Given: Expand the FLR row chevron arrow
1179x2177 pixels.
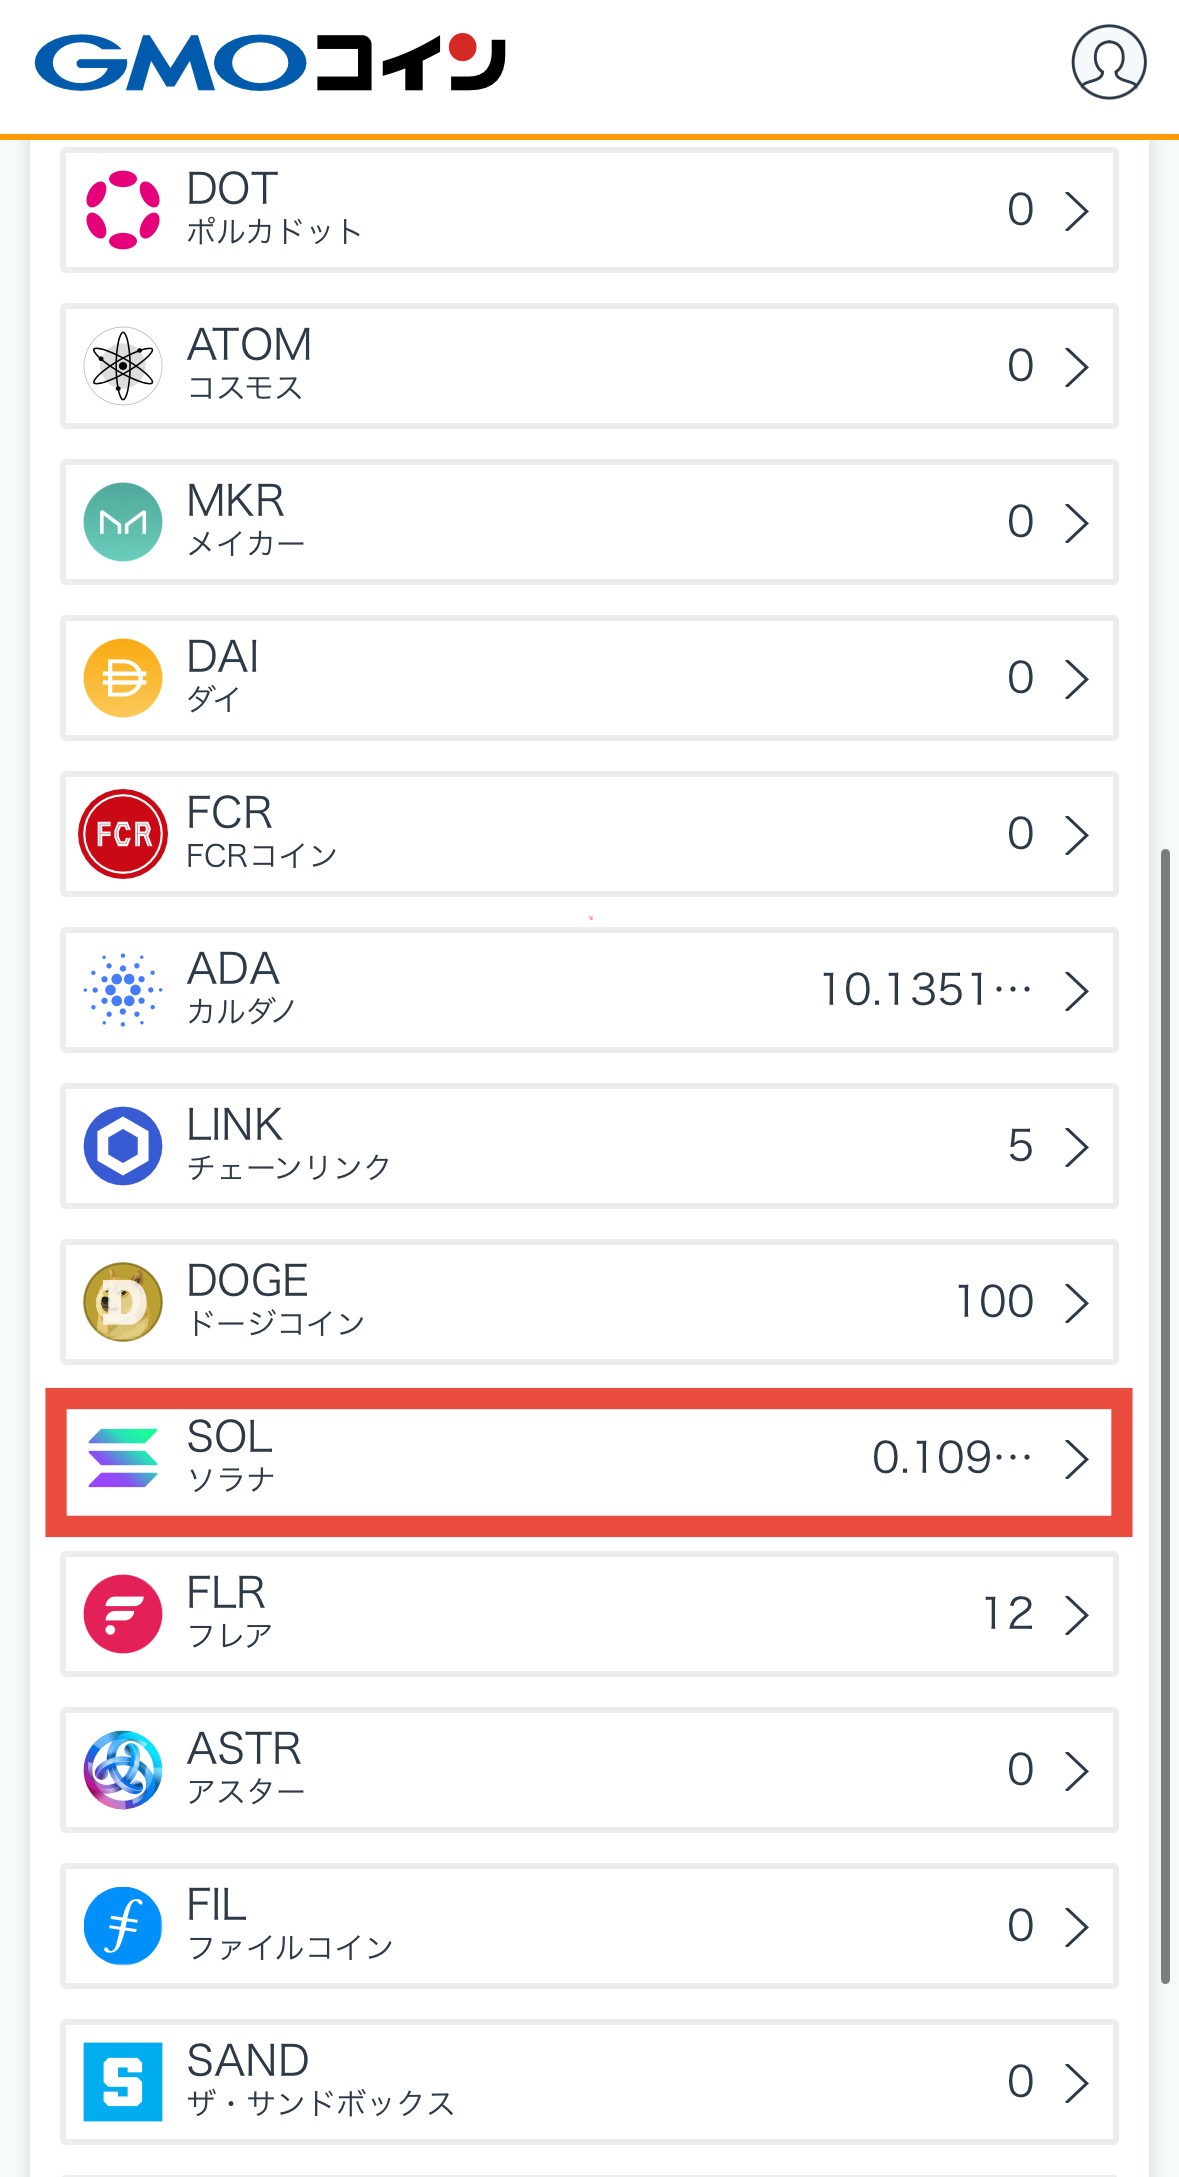Looking at the screenshot, I should click(x=1076, y=1615).
